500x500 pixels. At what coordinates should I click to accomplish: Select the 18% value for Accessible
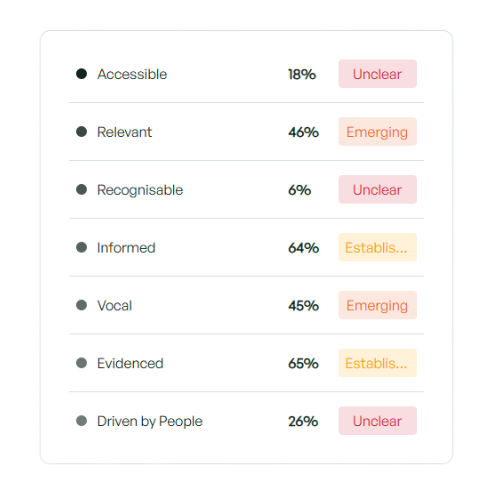302,74
